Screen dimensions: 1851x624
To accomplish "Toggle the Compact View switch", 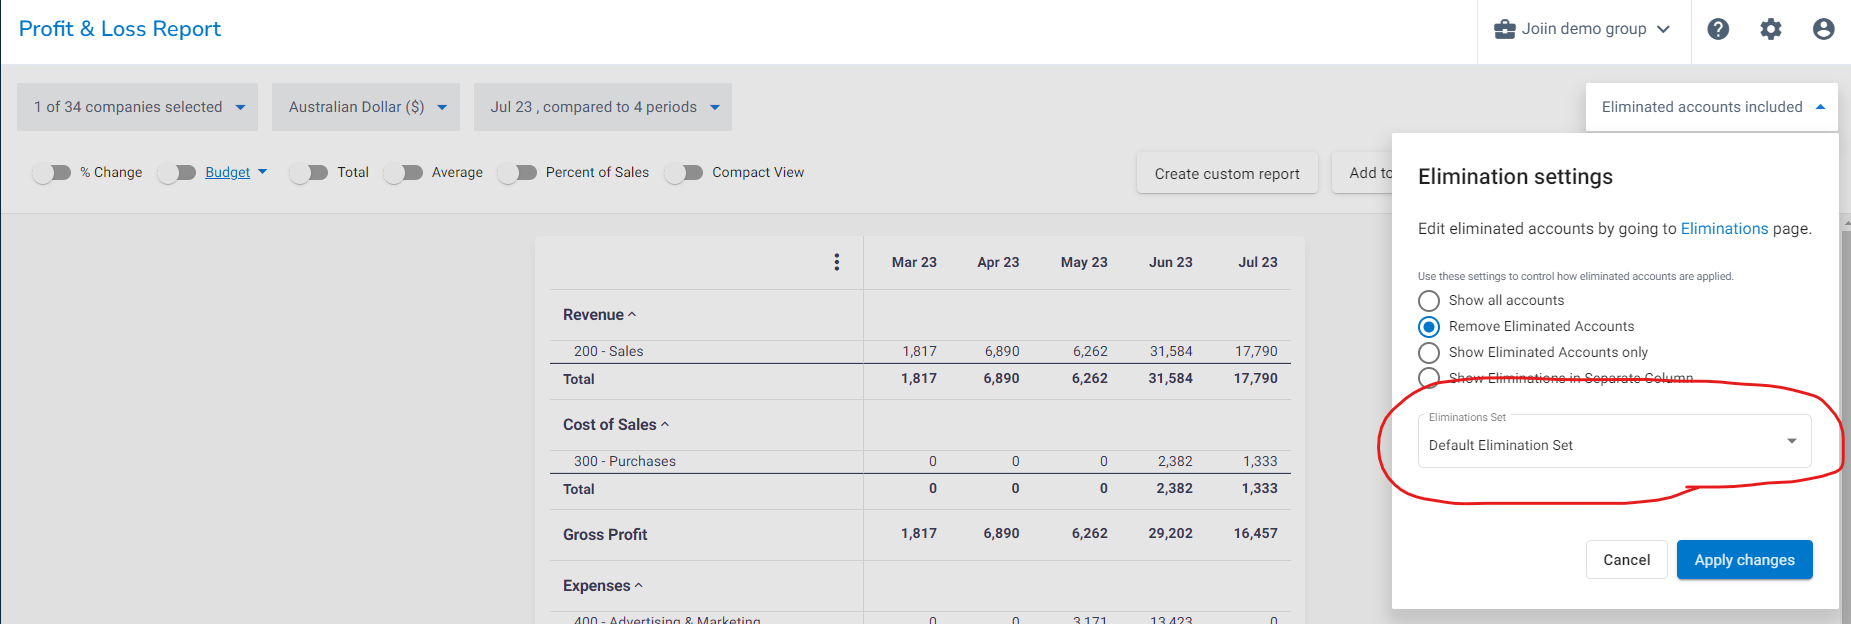I will [684, 173].
